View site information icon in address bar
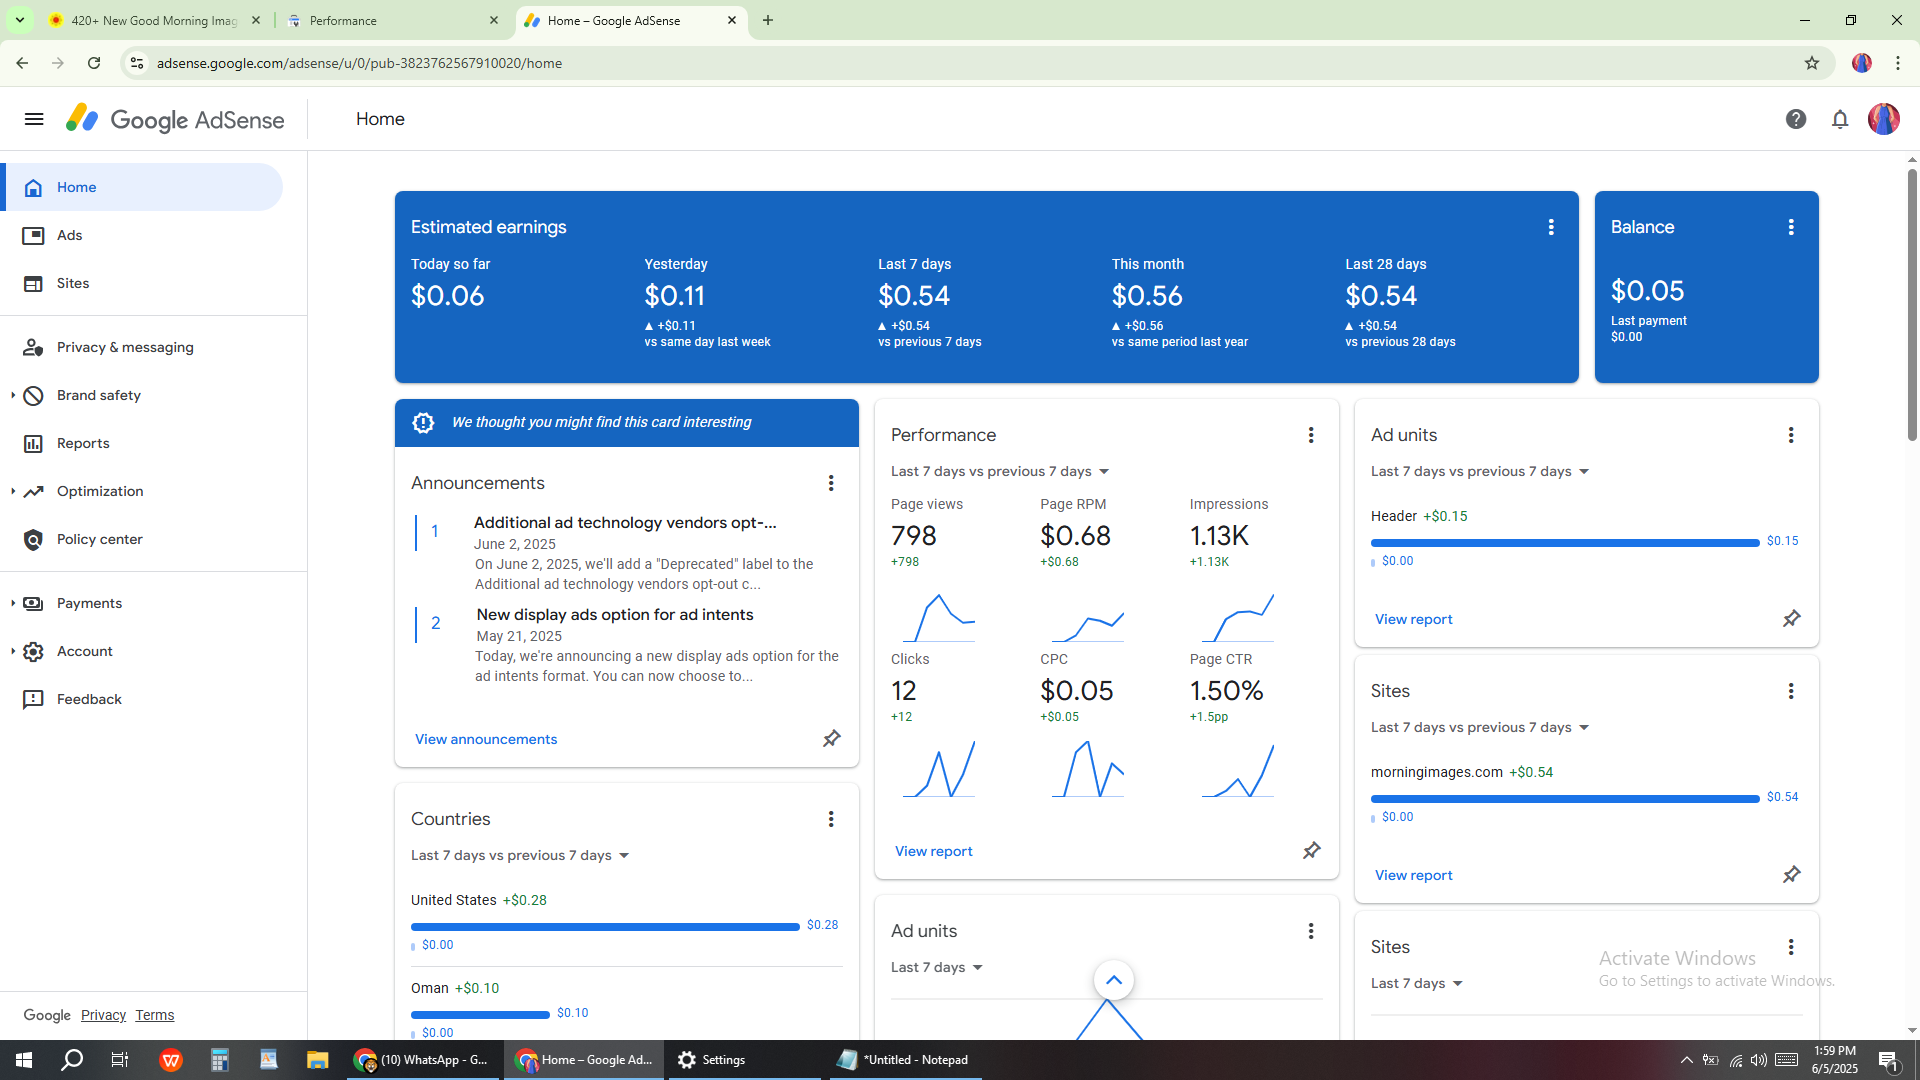Image resolution: width=1920 pixels, height=1080 pixels. [x=137, y=63]
